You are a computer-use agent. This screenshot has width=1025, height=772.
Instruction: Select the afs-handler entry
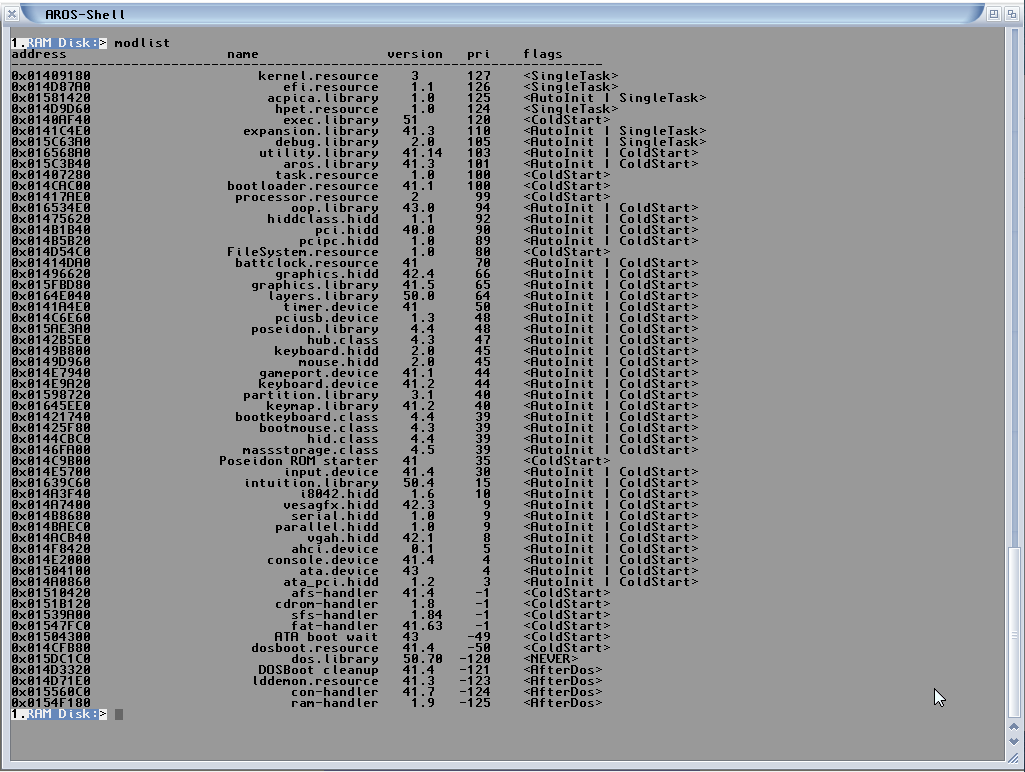(335, 594)
